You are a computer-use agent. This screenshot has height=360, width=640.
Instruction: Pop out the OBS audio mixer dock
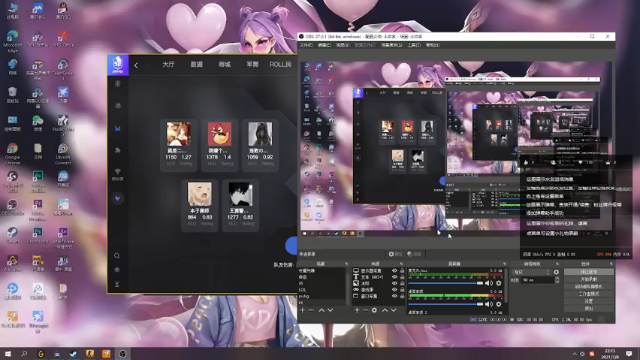click(x=504, y=263)
